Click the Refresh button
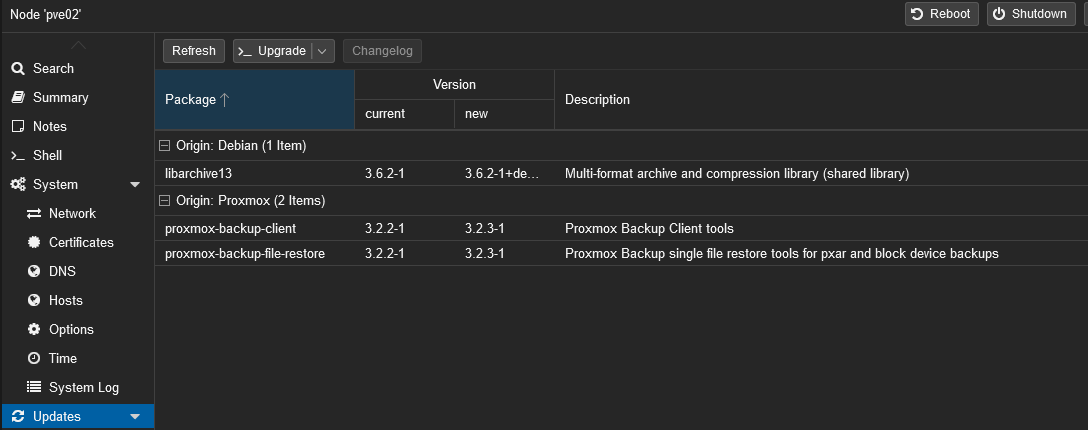 pyautogui.click(x=194, y=51)
